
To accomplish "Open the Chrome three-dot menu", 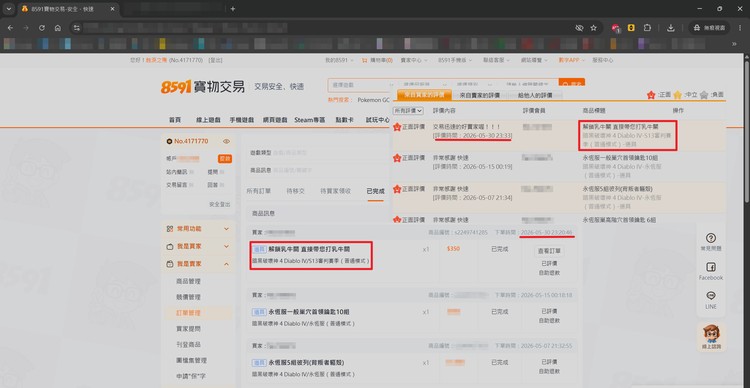I will click(x=739, y=28).
